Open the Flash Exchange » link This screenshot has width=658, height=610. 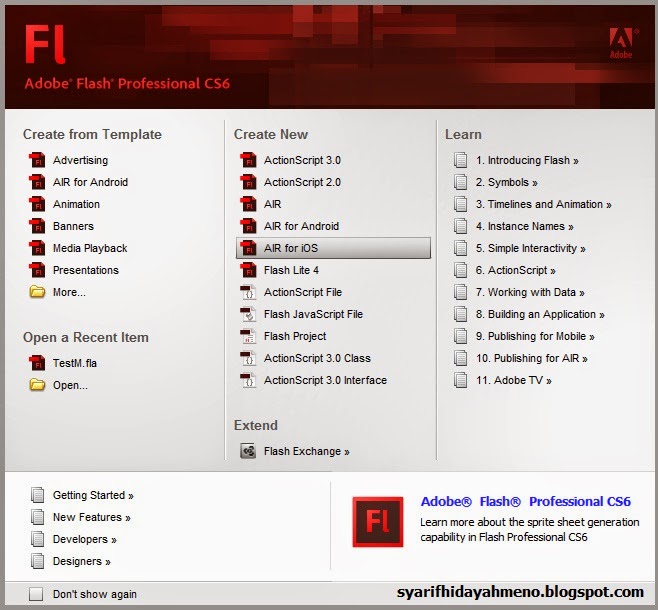point(306,451)
